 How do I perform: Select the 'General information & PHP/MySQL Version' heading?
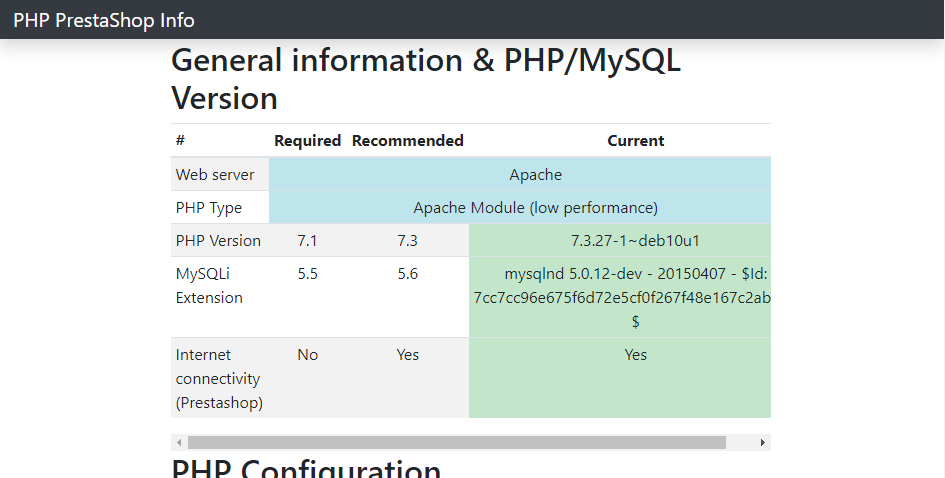[x=425, y=79]
